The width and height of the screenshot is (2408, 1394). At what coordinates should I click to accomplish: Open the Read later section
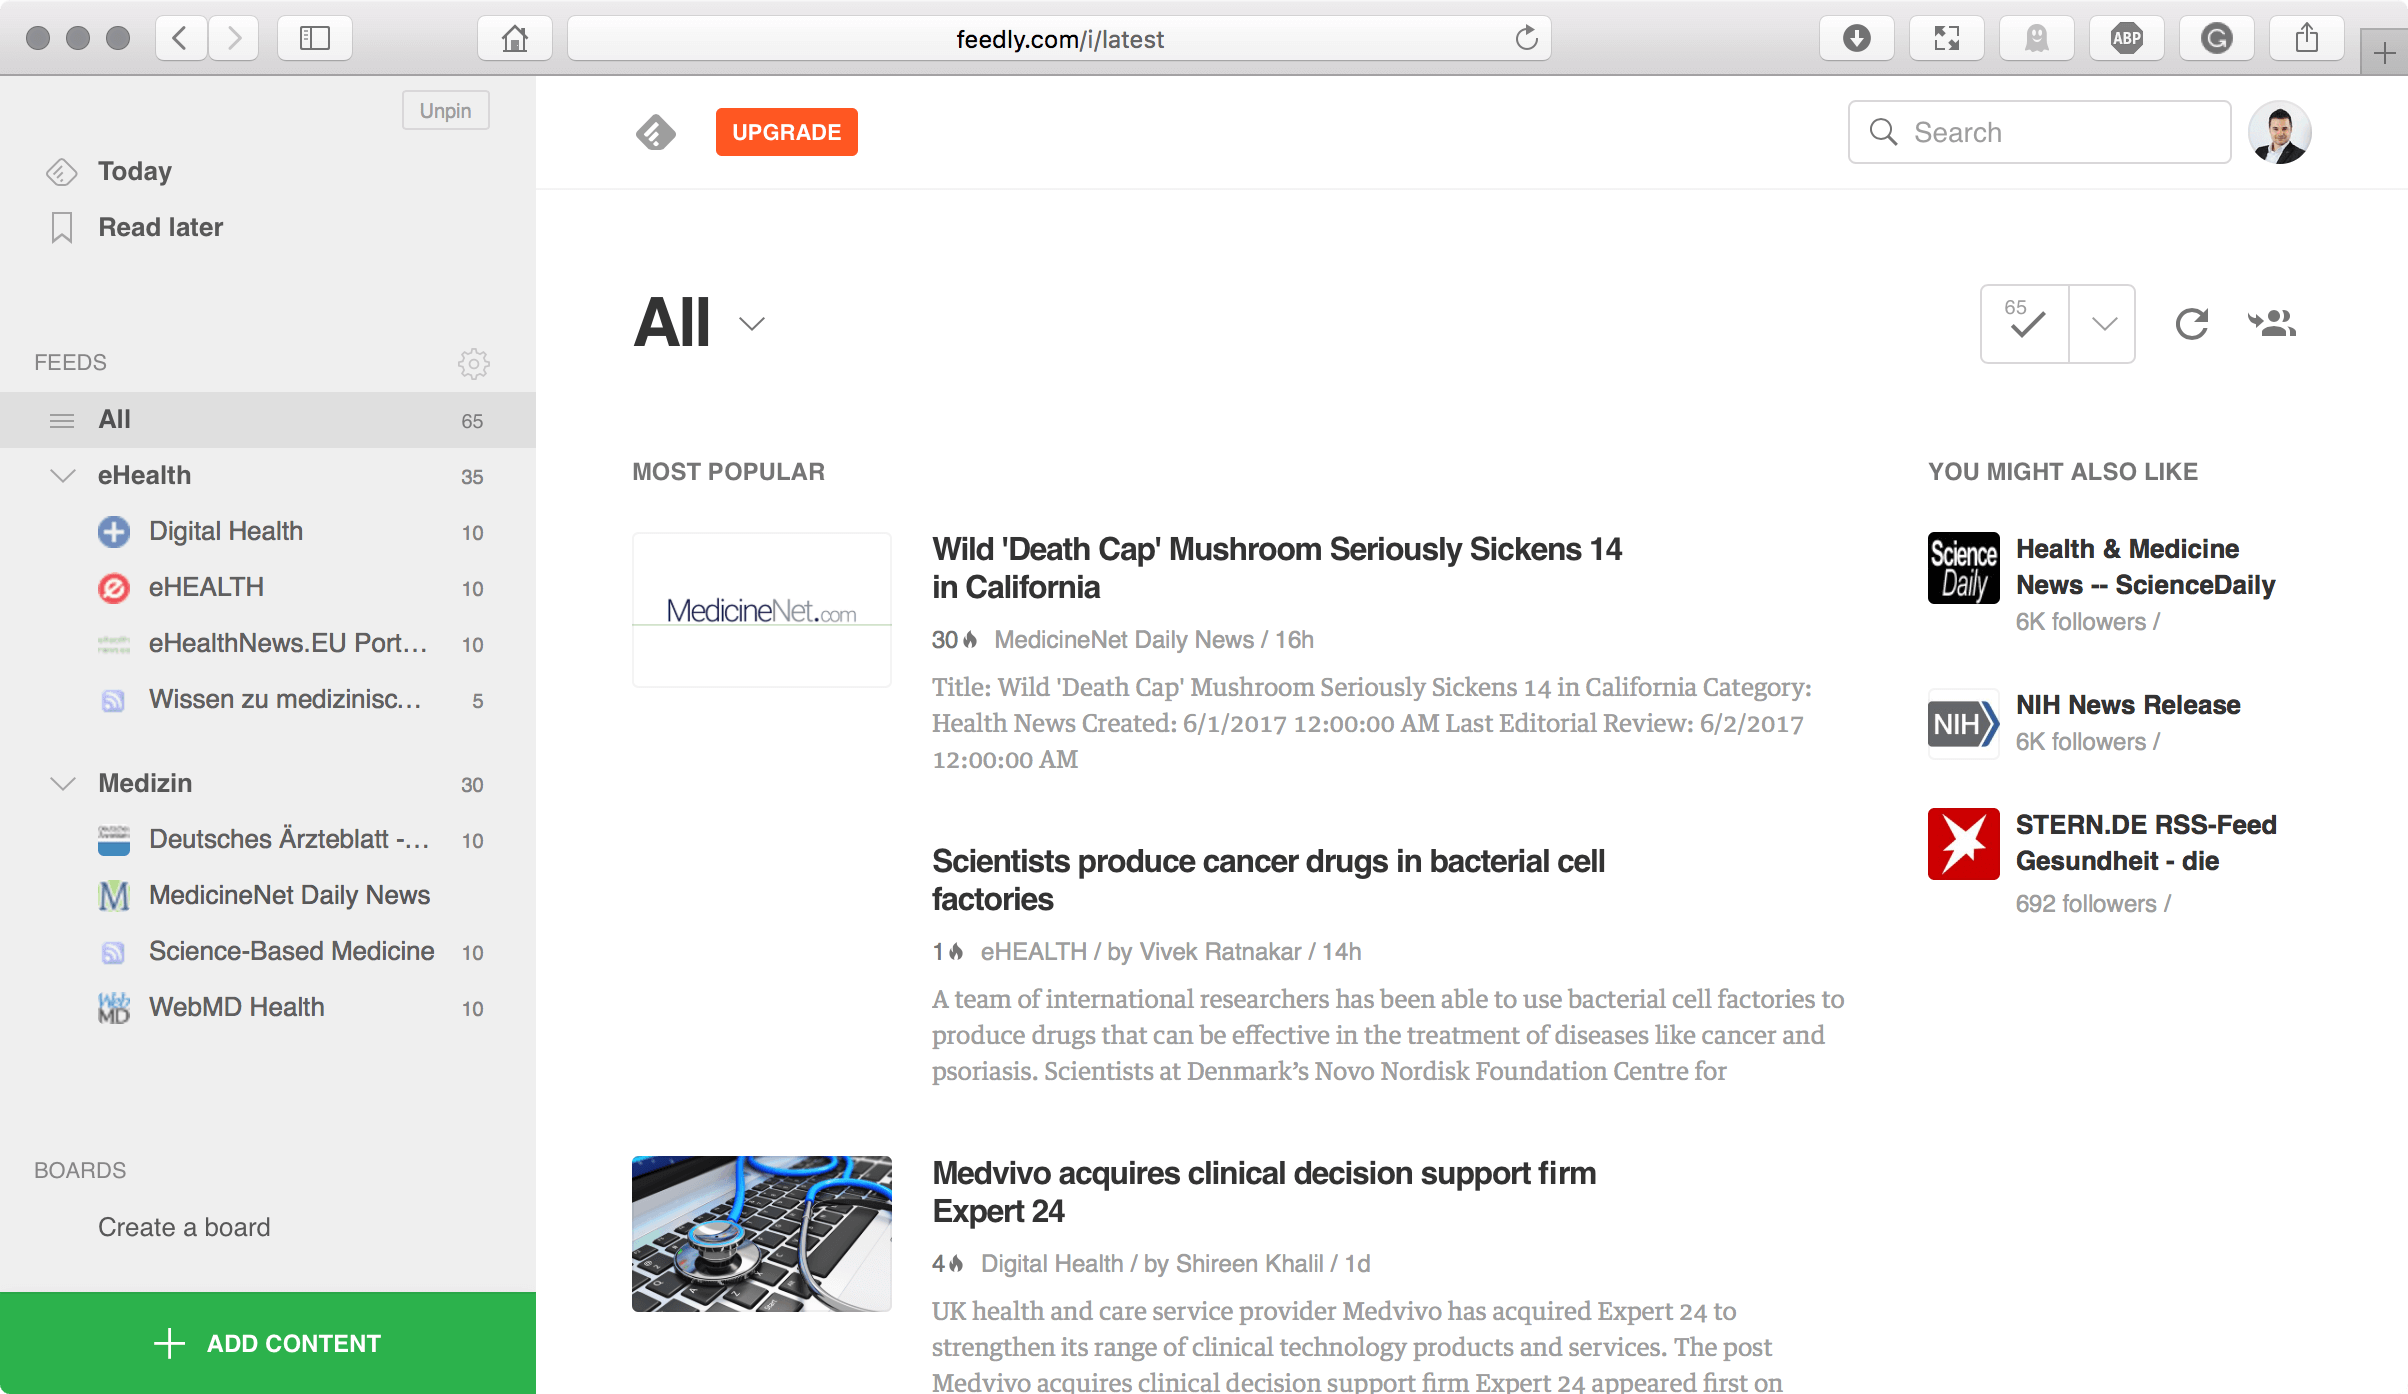click(x=160, y=227)
